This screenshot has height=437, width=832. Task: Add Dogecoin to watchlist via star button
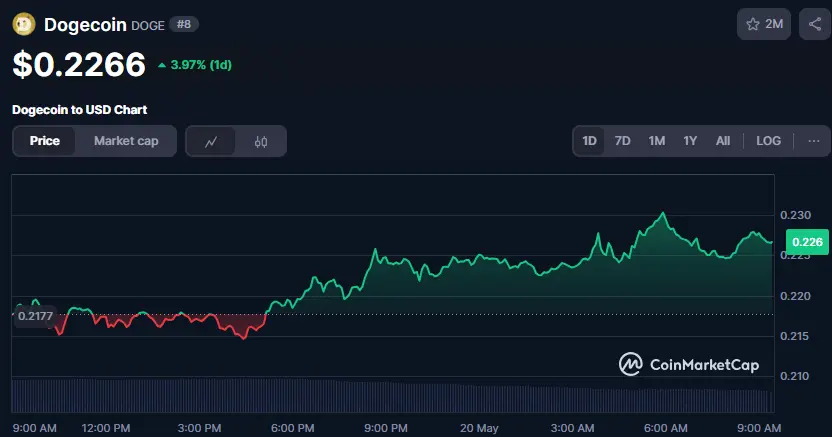[x=764, y=24]
